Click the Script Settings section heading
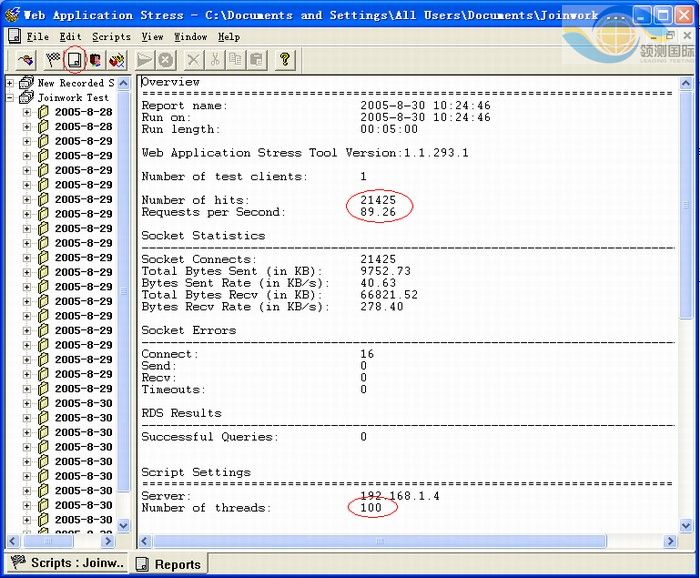 (x=196, y=472)
